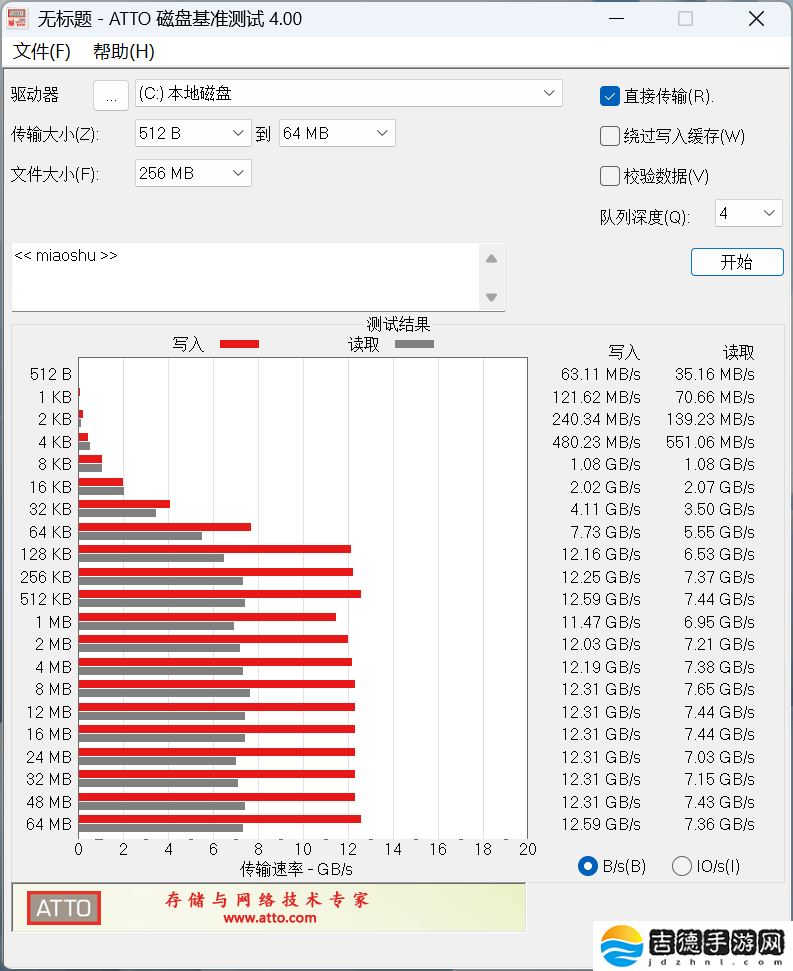The image size is (793, 971).
Task: Click the red 写入 legend swatch
Action: (x=240, y=344)
